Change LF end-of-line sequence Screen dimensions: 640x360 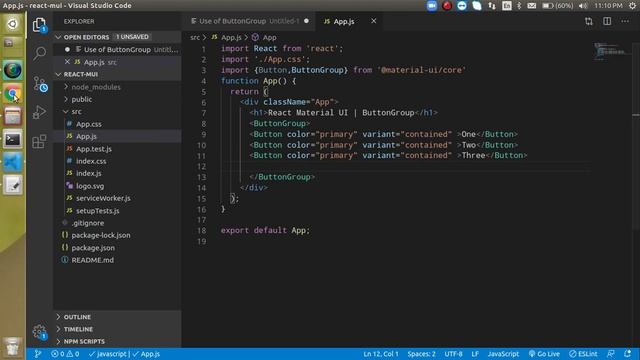tap(475, 354)
